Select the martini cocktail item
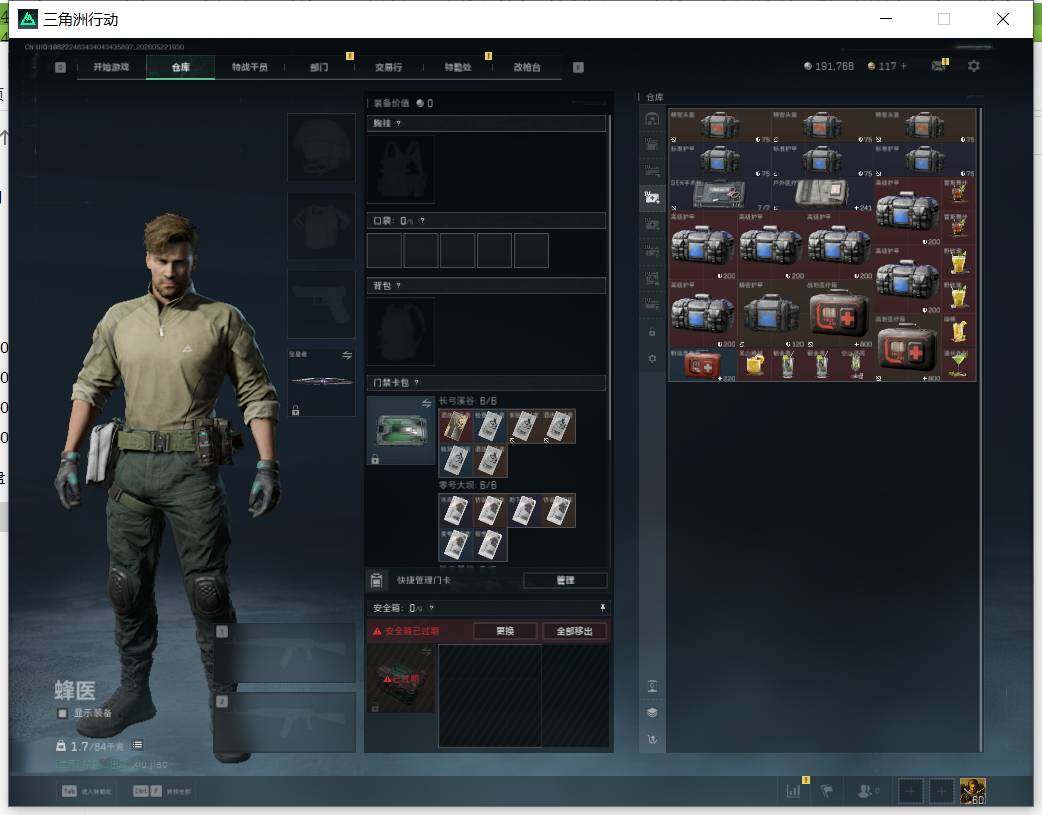The width and height of the screenshot is (1042, 815). [x=958, y=365]
